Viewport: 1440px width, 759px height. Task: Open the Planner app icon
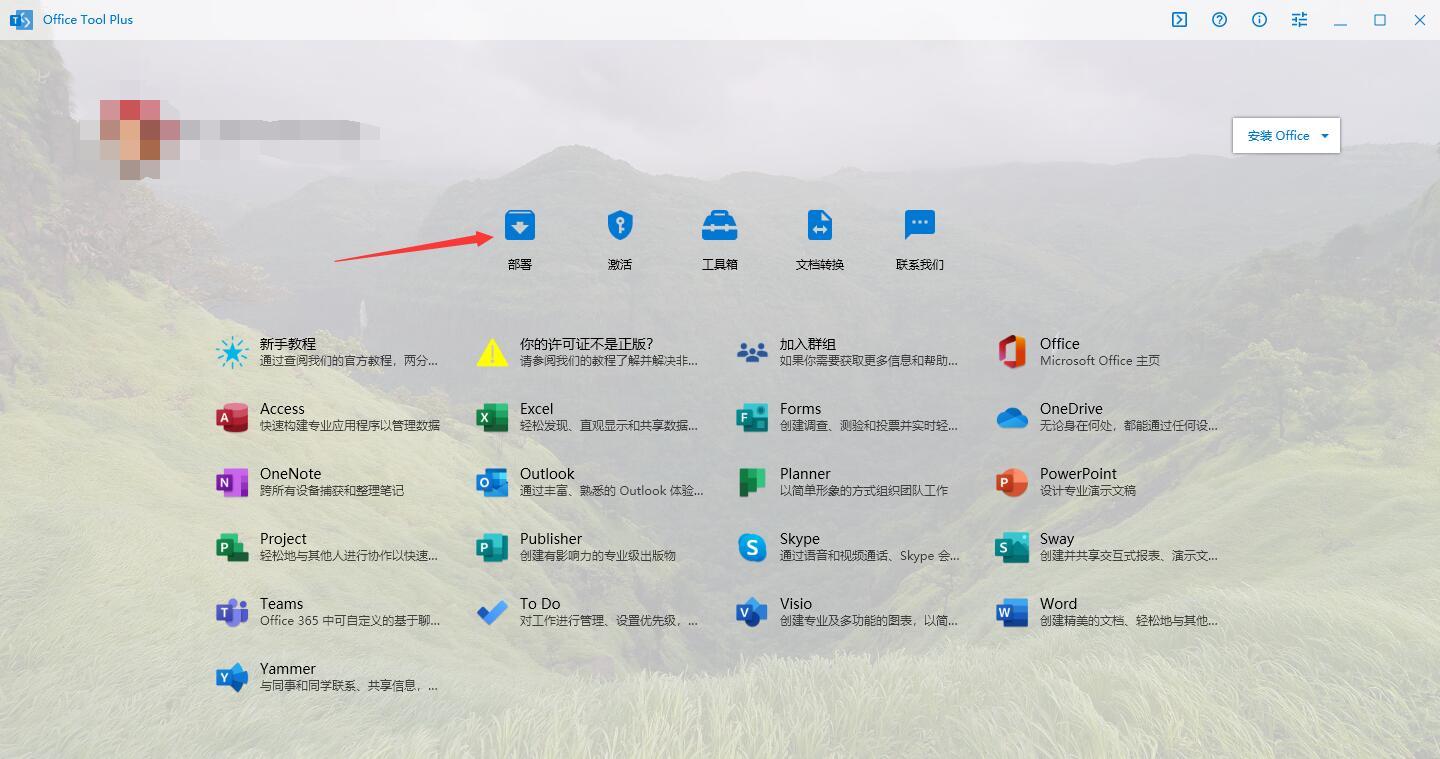coord(752,482)
